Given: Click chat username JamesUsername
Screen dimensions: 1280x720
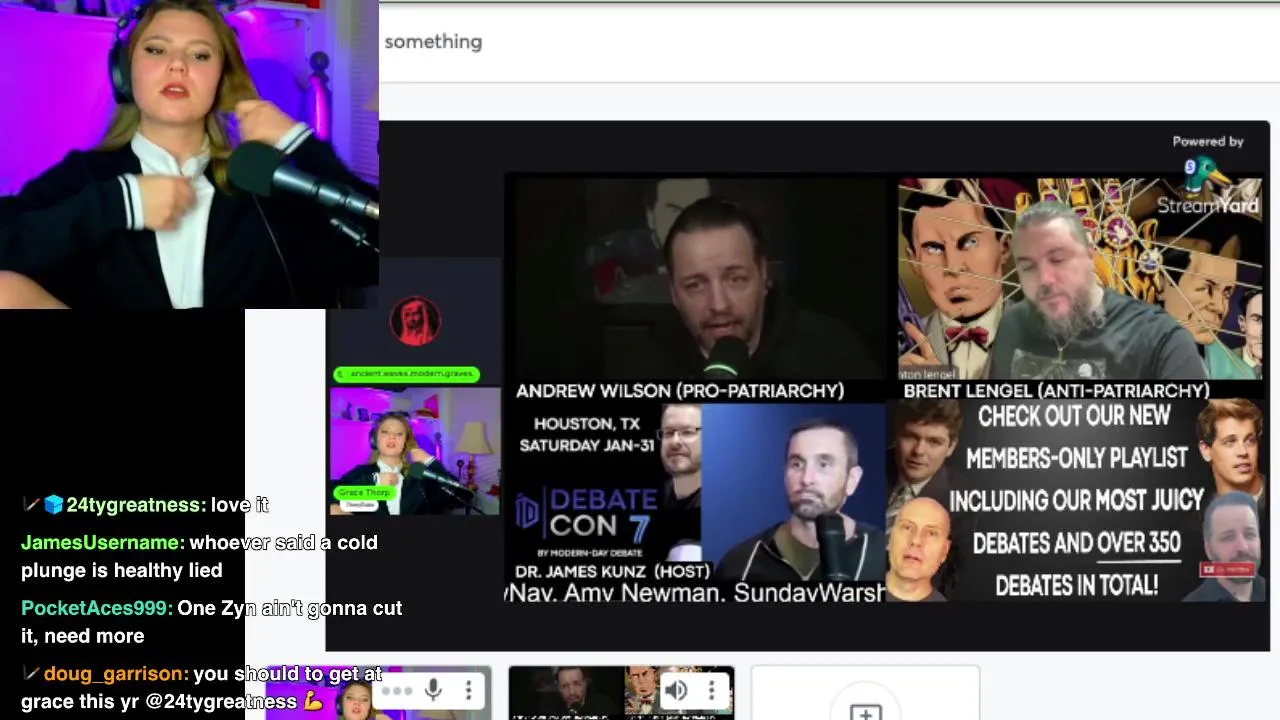Looking at the screenshot, I should (x=103, y=542).
